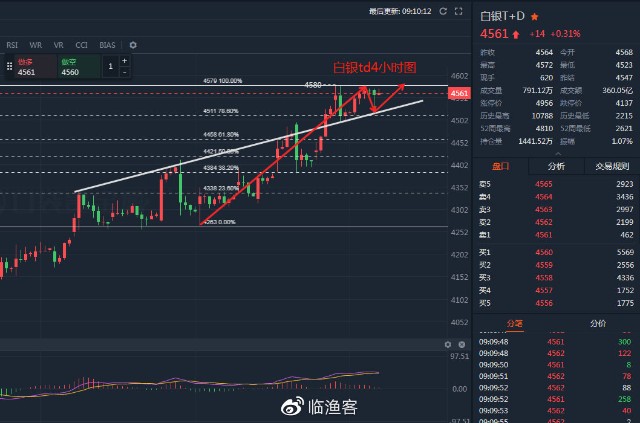This screenshot has height=423, width=640.
Task: Select the 买1 row at 4560
Action: point(556,252)
